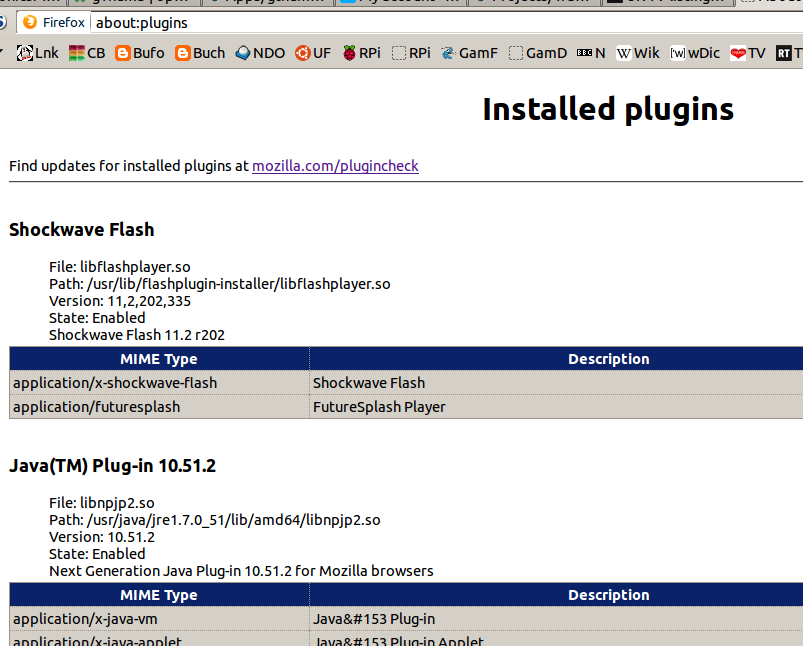Click 'Version: 11,2,202,335' text
The width and height of the screenshot is (803, 646).
click(120, 301)
